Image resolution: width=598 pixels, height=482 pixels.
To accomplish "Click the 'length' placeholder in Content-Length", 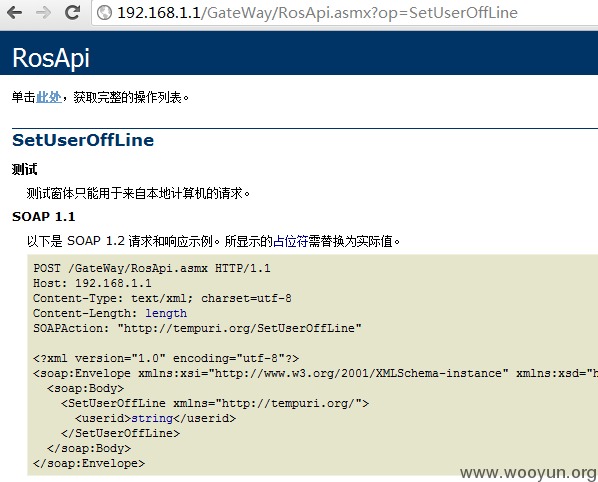I will click(x=166, y=313).
